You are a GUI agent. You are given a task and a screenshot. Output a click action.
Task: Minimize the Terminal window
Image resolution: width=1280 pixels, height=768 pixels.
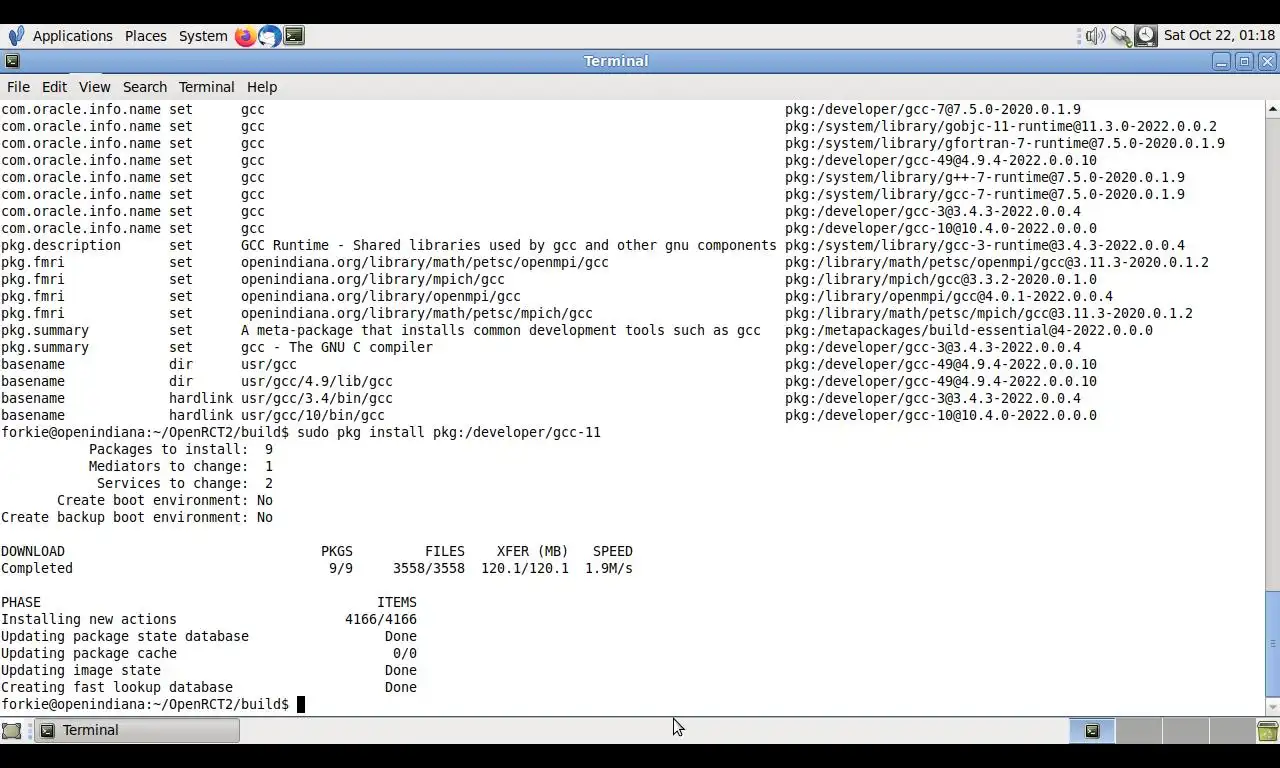(1221, 61)
